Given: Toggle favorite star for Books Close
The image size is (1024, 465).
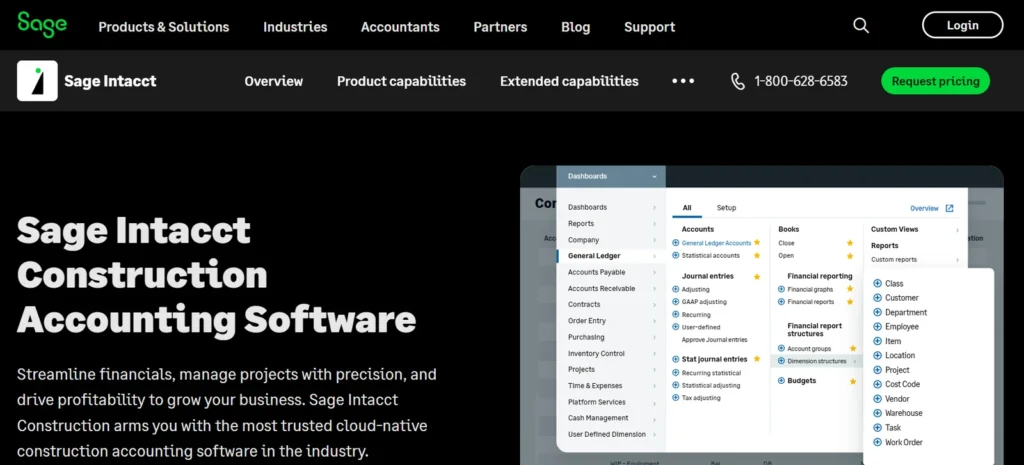Looking at the screenshot, I should (850, 243).
